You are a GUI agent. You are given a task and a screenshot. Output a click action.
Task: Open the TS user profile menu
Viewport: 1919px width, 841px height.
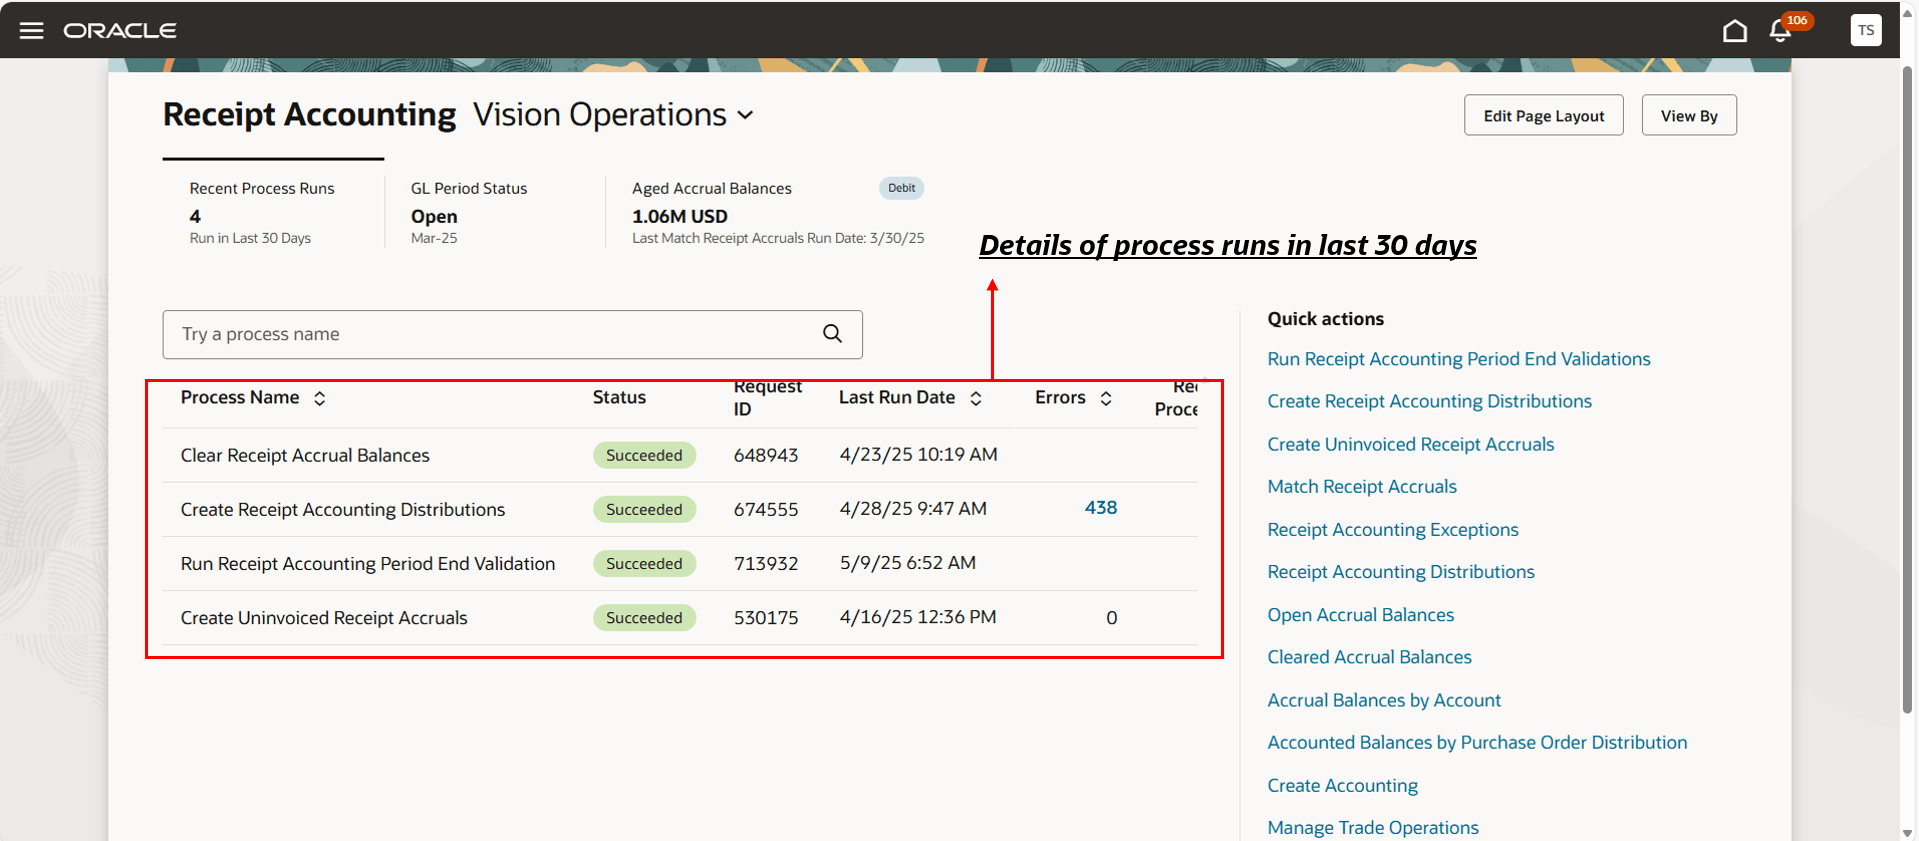point(1866,30)
